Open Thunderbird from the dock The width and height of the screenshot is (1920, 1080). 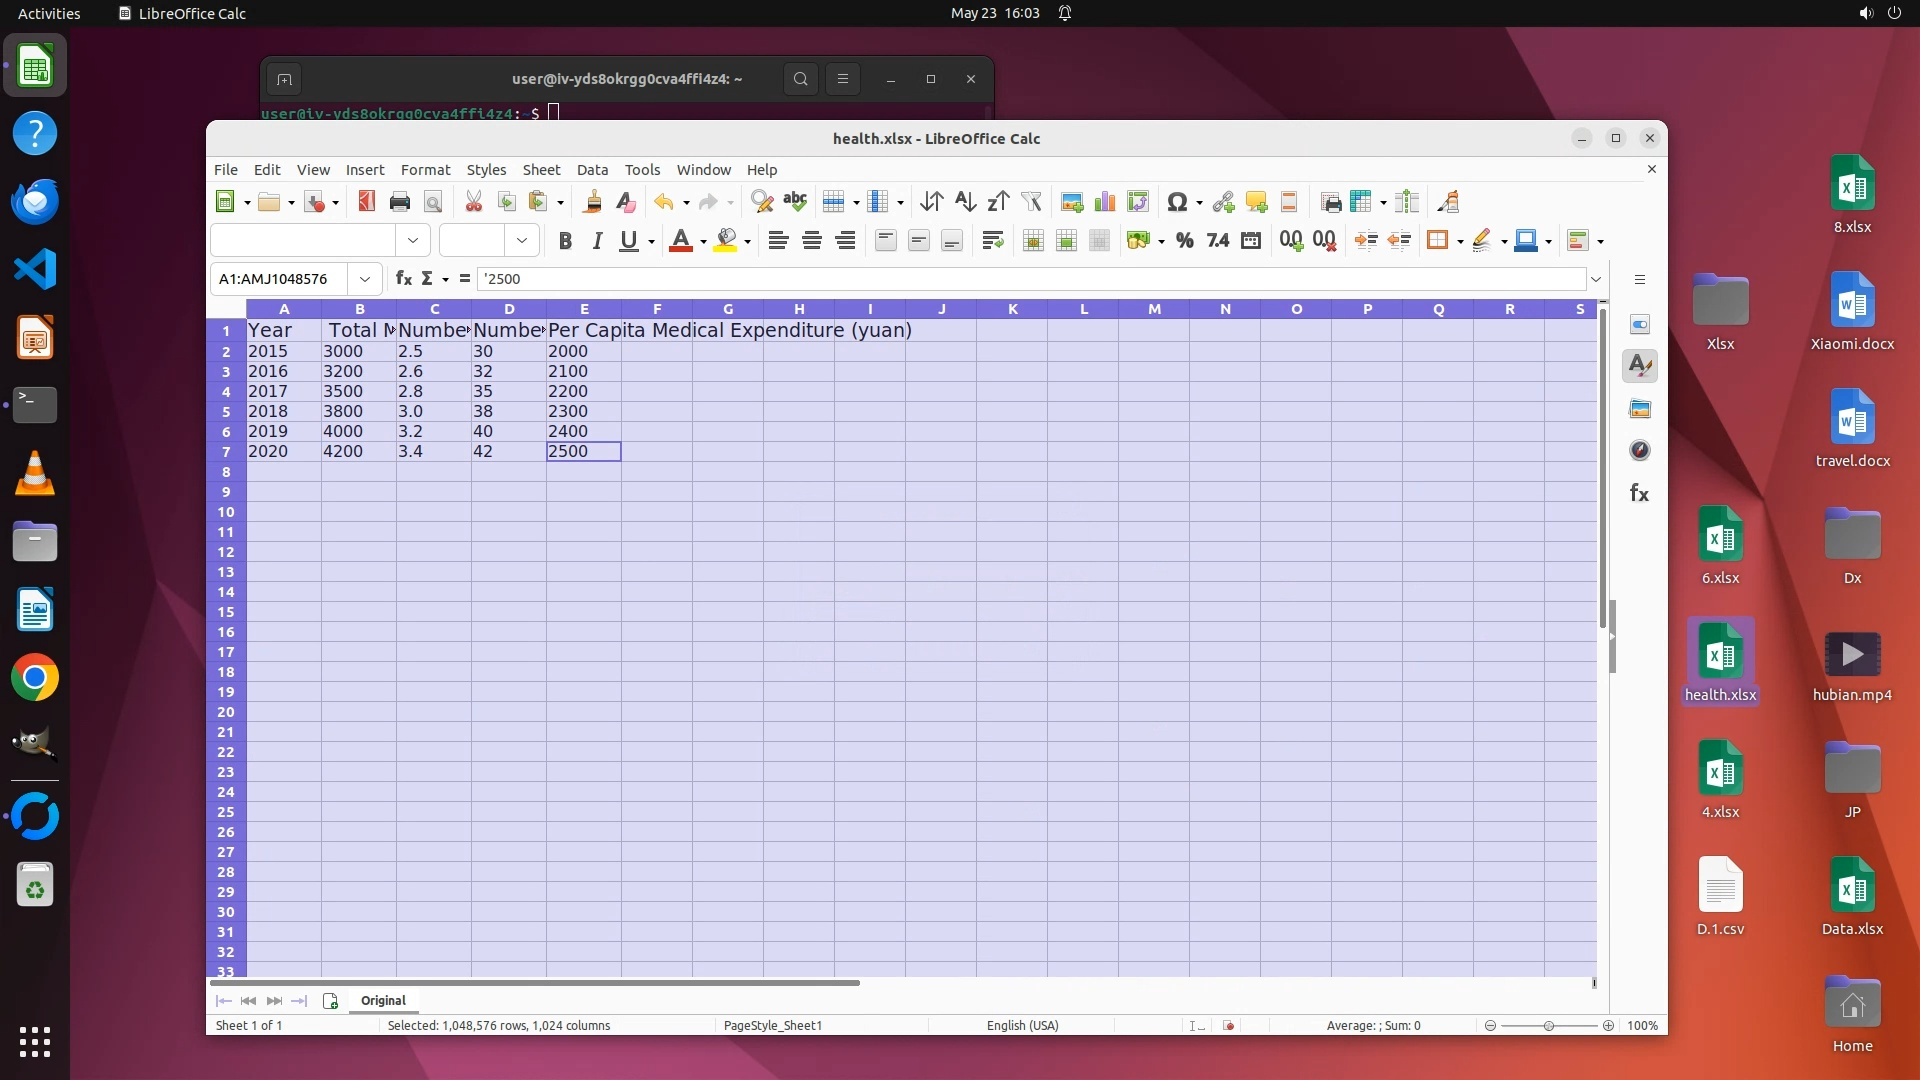[35, 201]
